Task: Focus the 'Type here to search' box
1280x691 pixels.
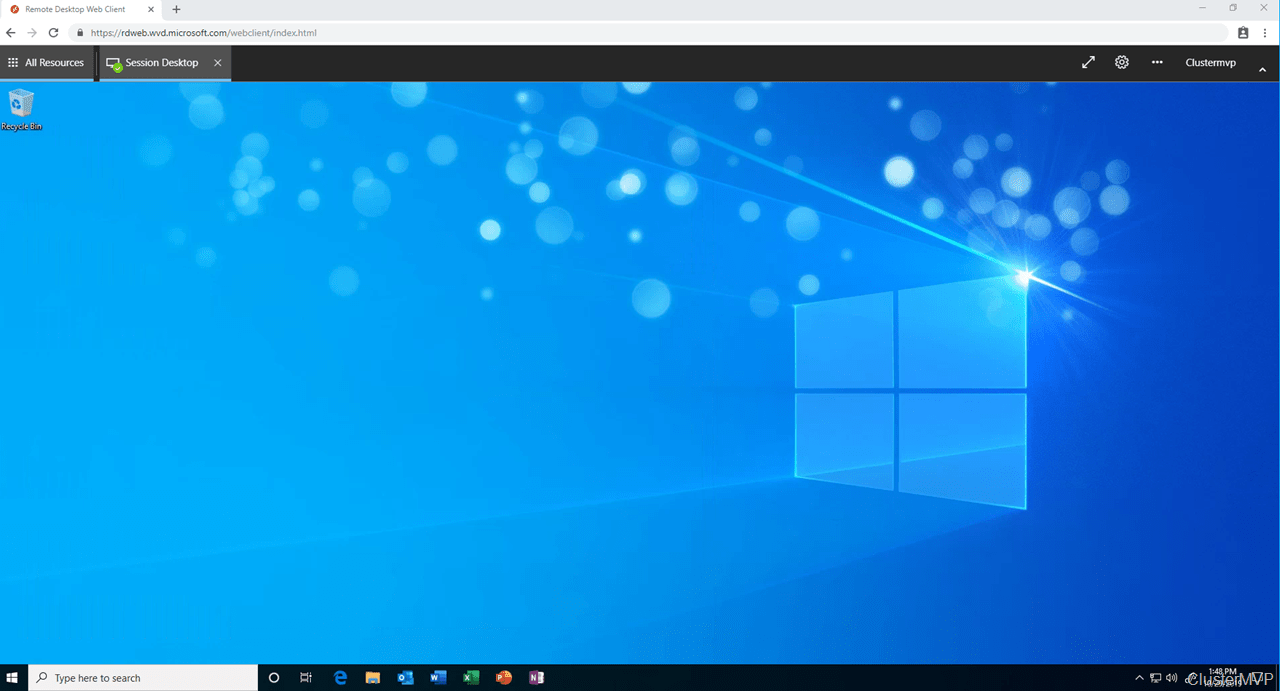Action: click(x=143, y=678)
